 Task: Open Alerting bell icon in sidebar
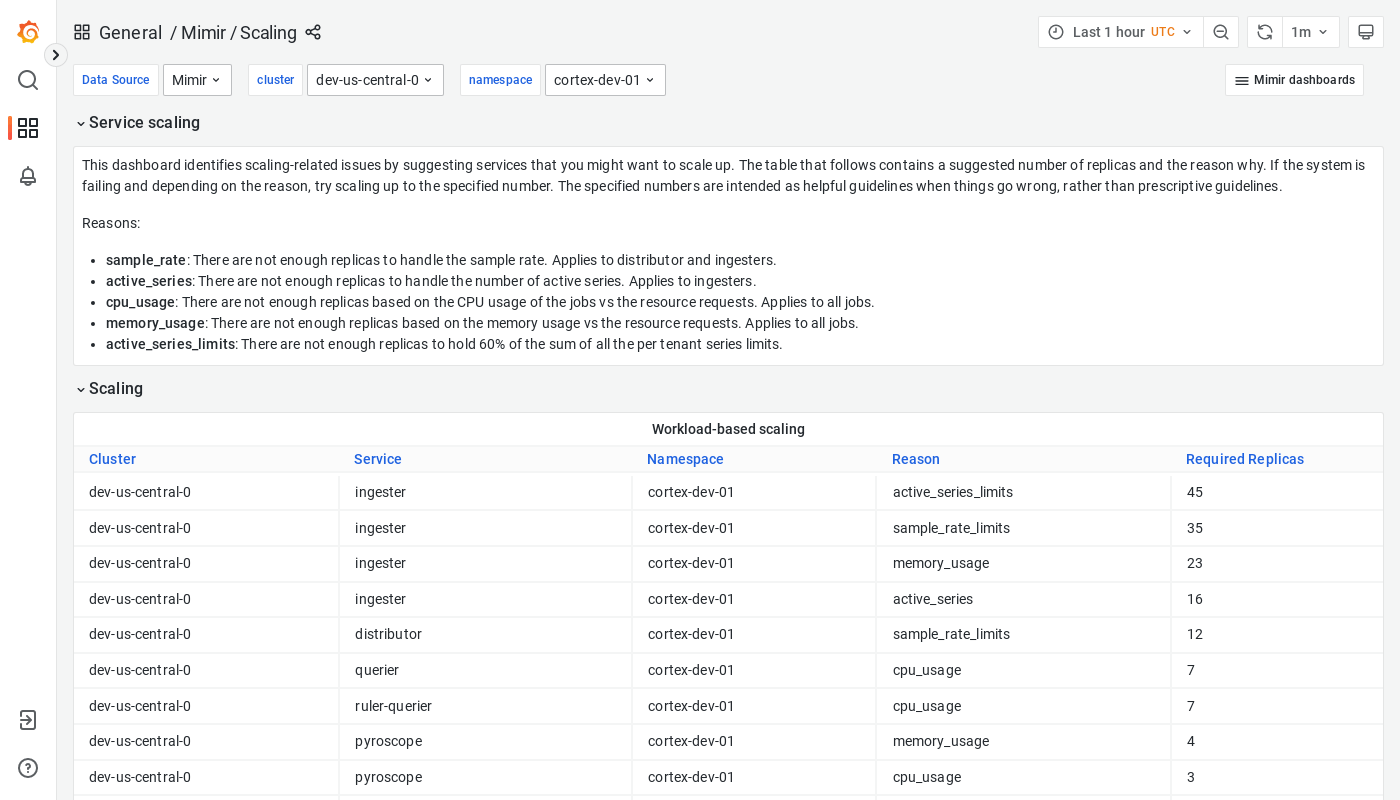coord(28,176)
